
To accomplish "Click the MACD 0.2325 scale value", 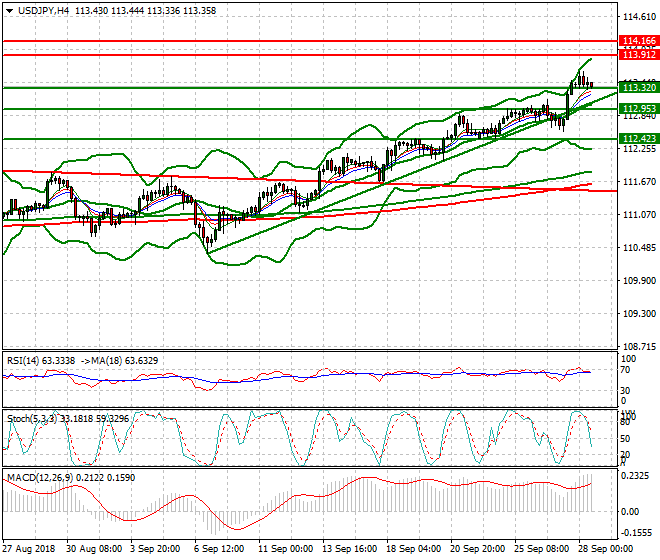I will pyautogui.click(x=635, y=476).
